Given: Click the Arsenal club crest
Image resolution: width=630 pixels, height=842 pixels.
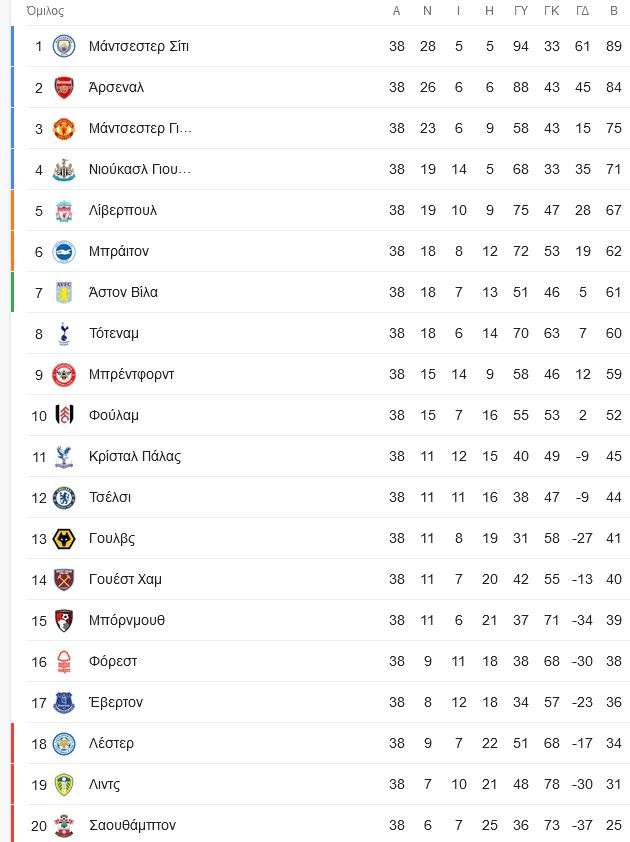Looking at the screenshot, I should 64,87.
